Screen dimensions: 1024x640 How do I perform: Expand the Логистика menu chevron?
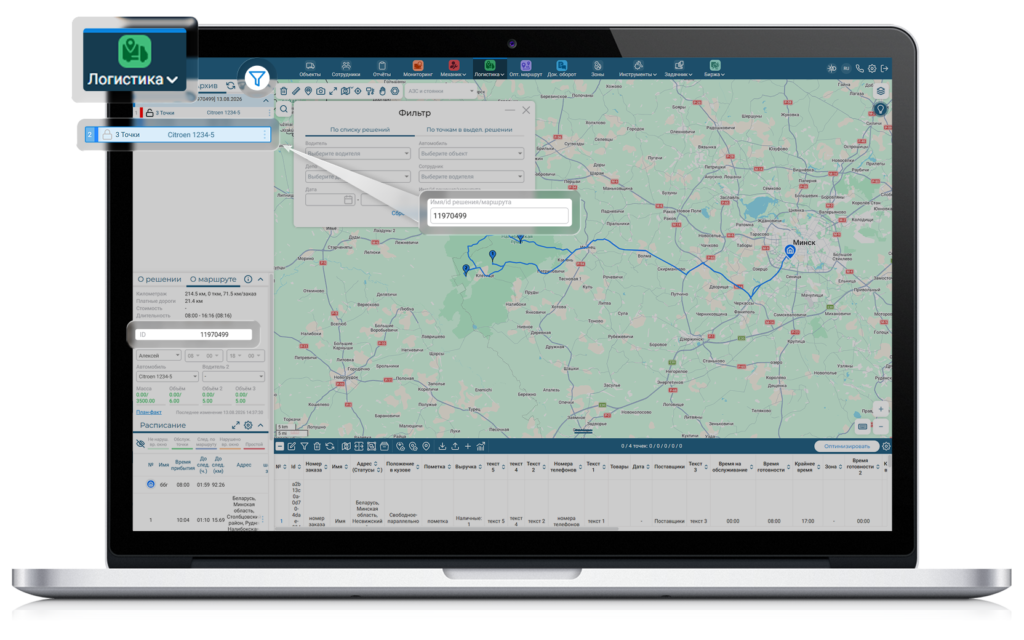pyautogui.click(x=172, y=80)
